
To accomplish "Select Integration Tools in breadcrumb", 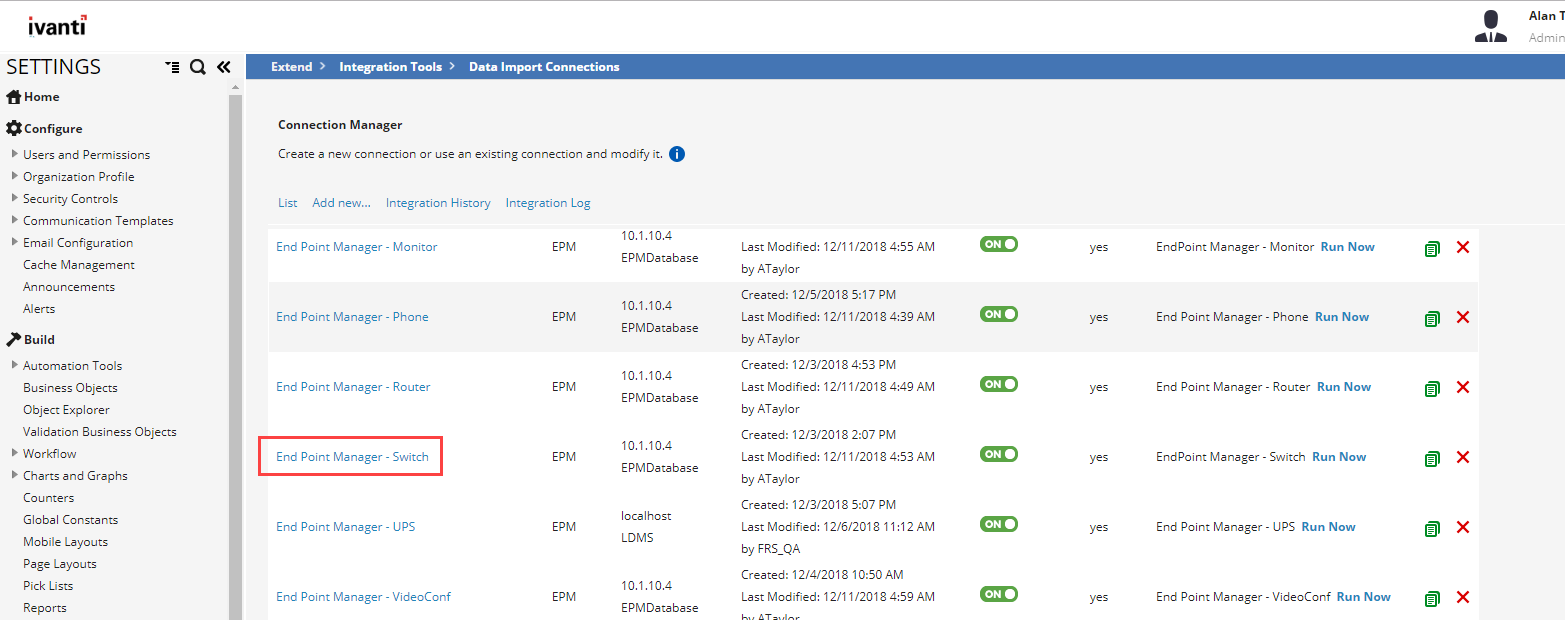I will (390, 67).
